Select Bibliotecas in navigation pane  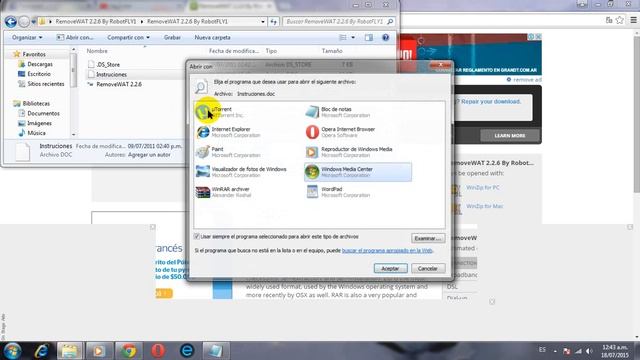(x=36, y=104)
